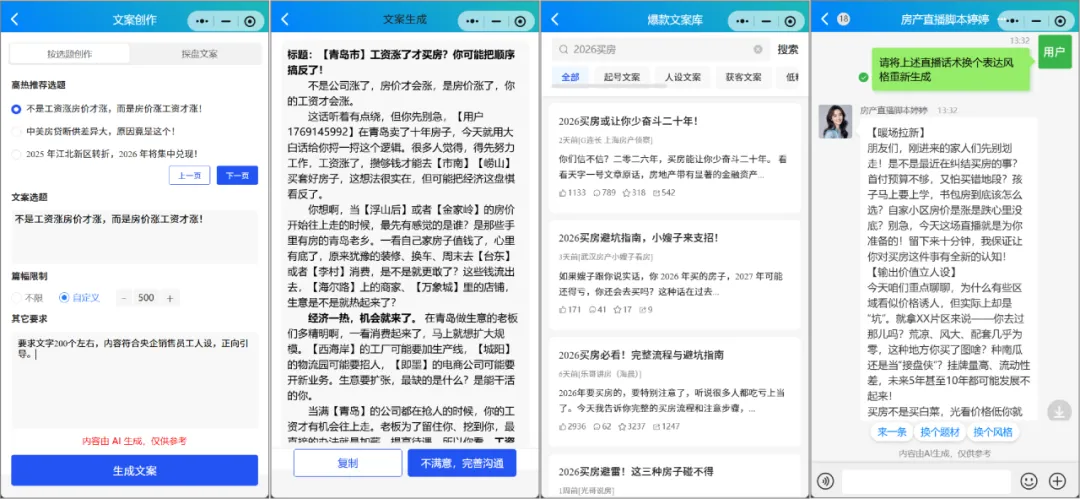Tap the circular target icon in 文案生成 header

click(519, 21)
